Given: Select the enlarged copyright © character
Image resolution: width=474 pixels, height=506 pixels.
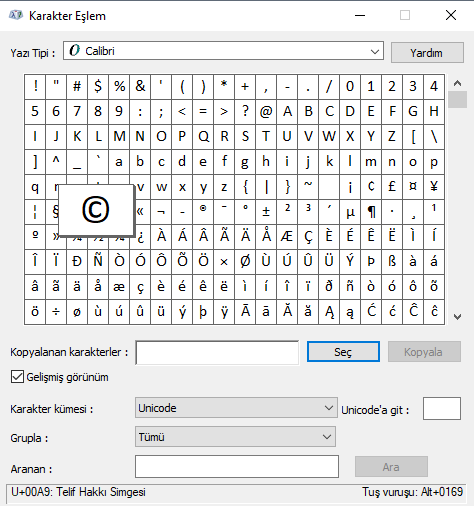Looking at the screenshot, I should pyautogui.click(x=96, y=210).
